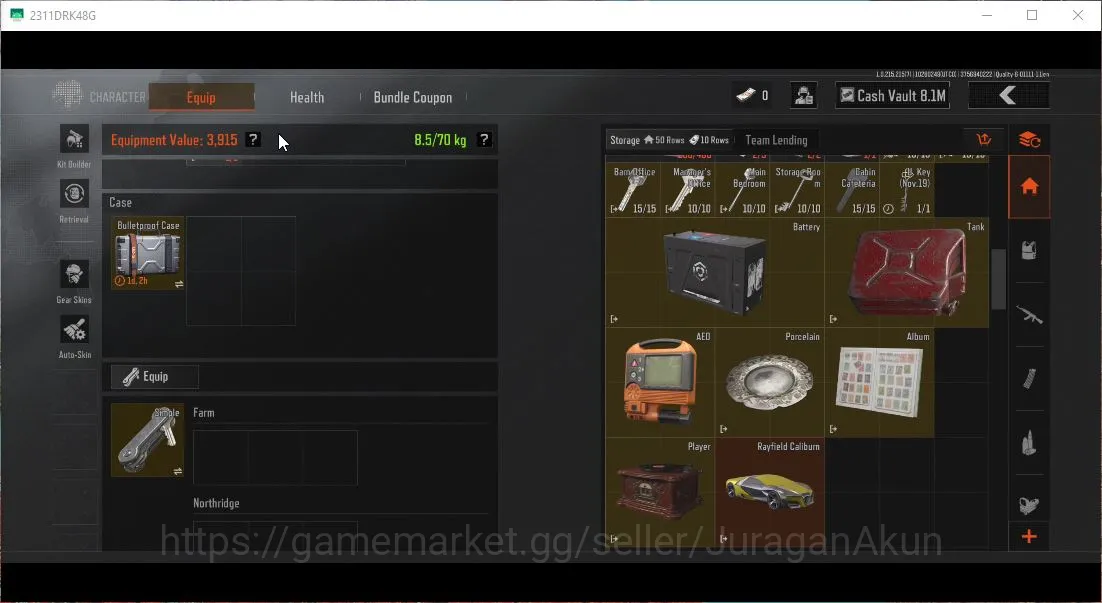Select the record Player item
1102x603 pixels.
click(x=660, y=492)
